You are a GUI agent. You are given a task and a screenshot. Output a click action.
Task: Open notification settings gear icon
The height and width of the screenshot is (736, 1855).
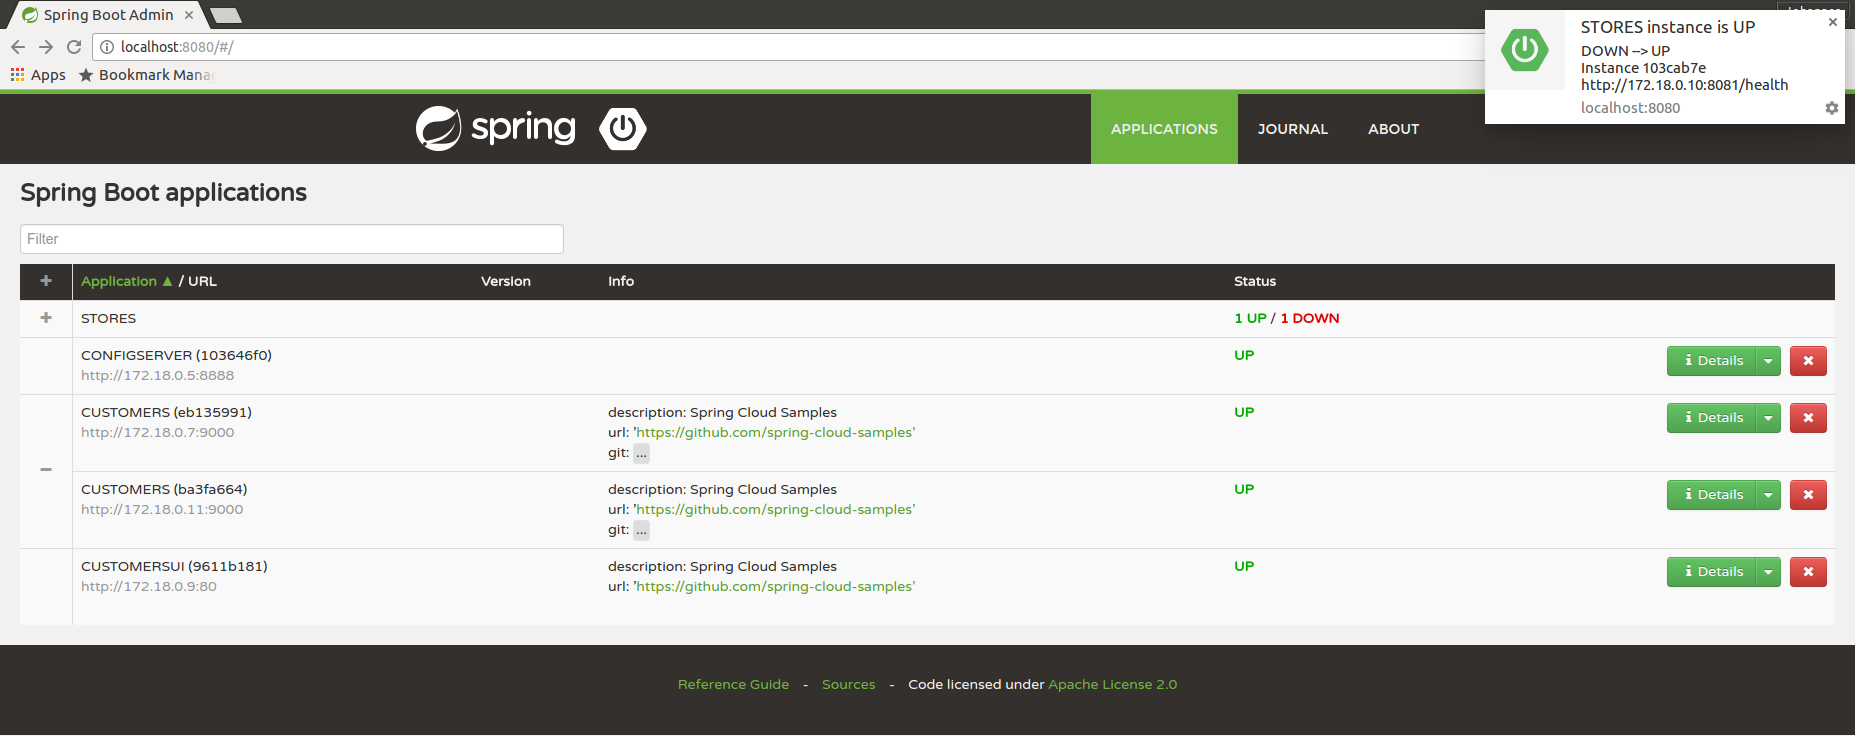[1831, 108]
